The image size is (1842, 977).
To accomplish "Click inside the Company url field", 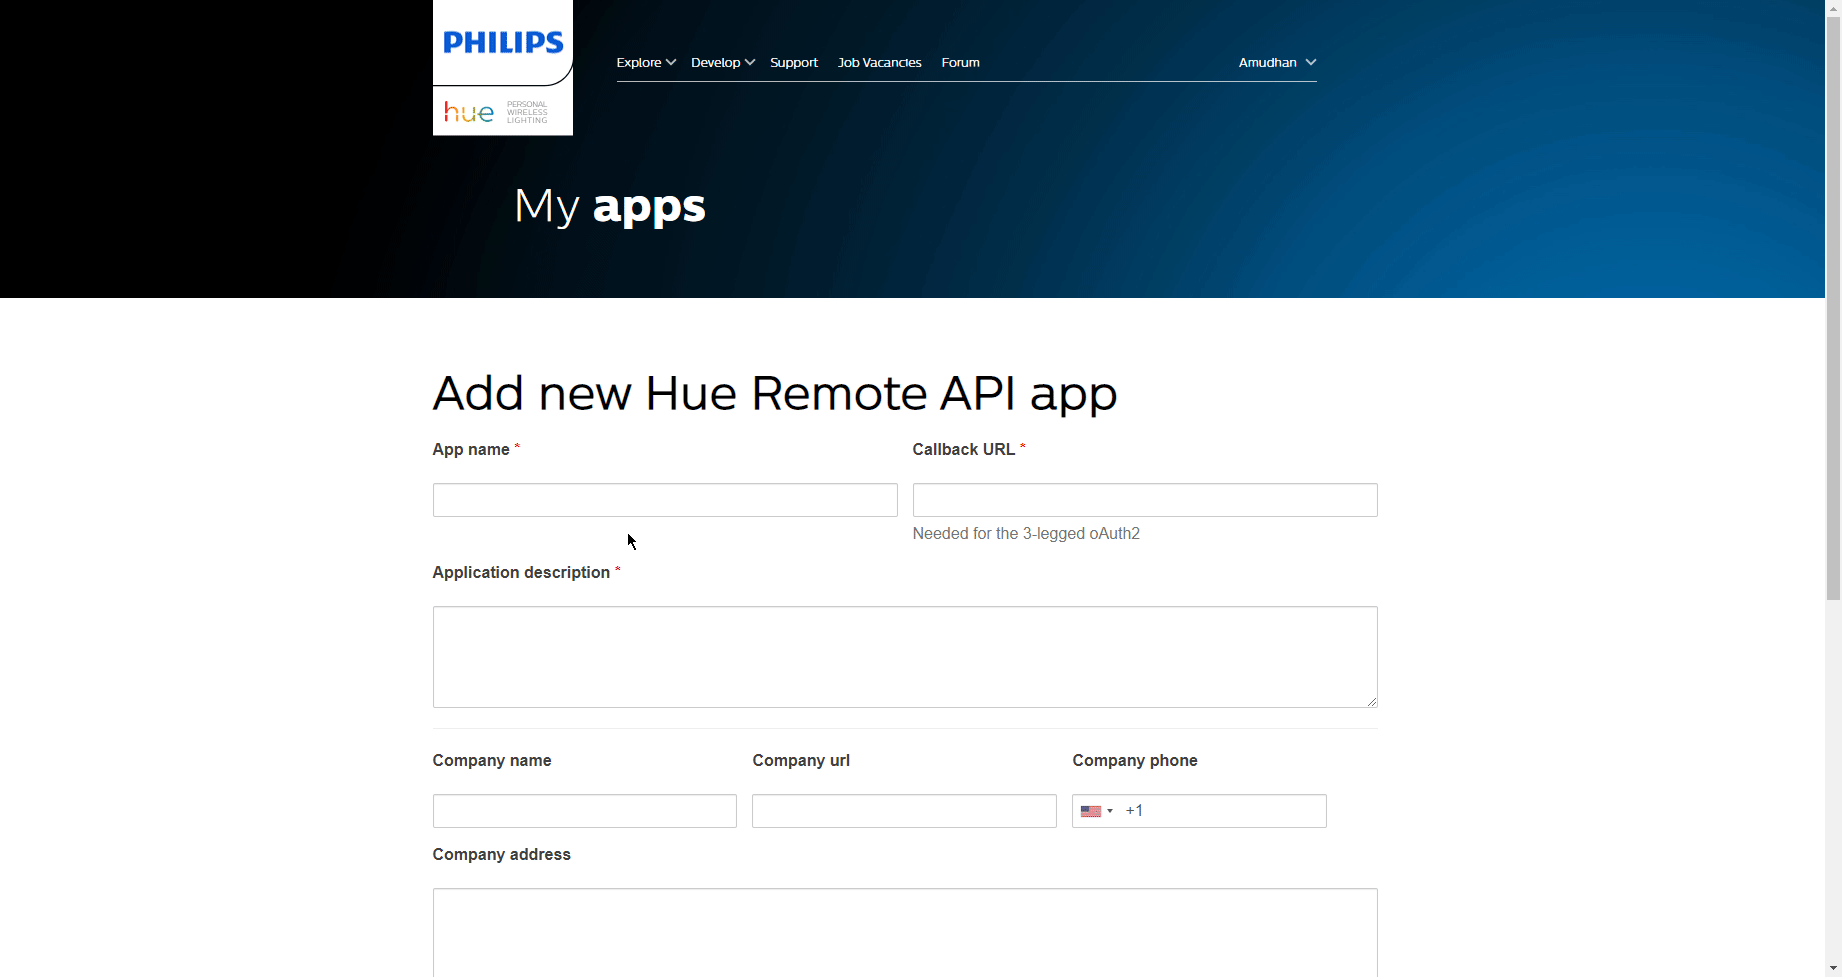I will 903,811.
